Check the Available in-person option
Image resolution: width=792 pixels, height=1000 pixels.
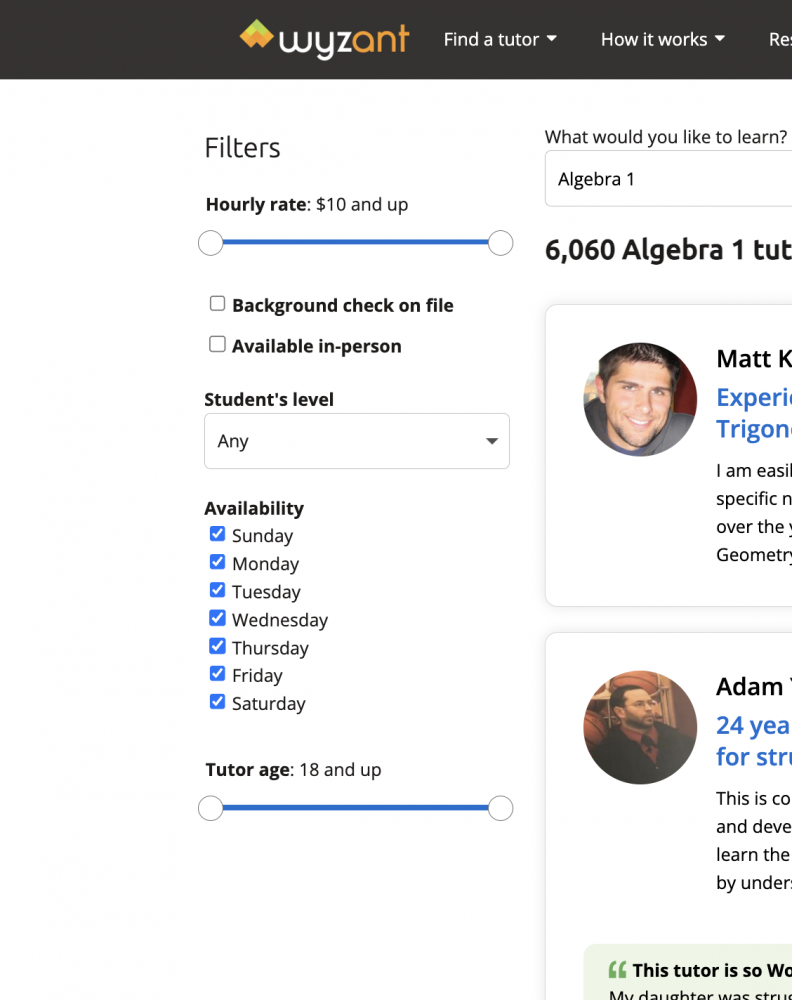coord(217,345)
